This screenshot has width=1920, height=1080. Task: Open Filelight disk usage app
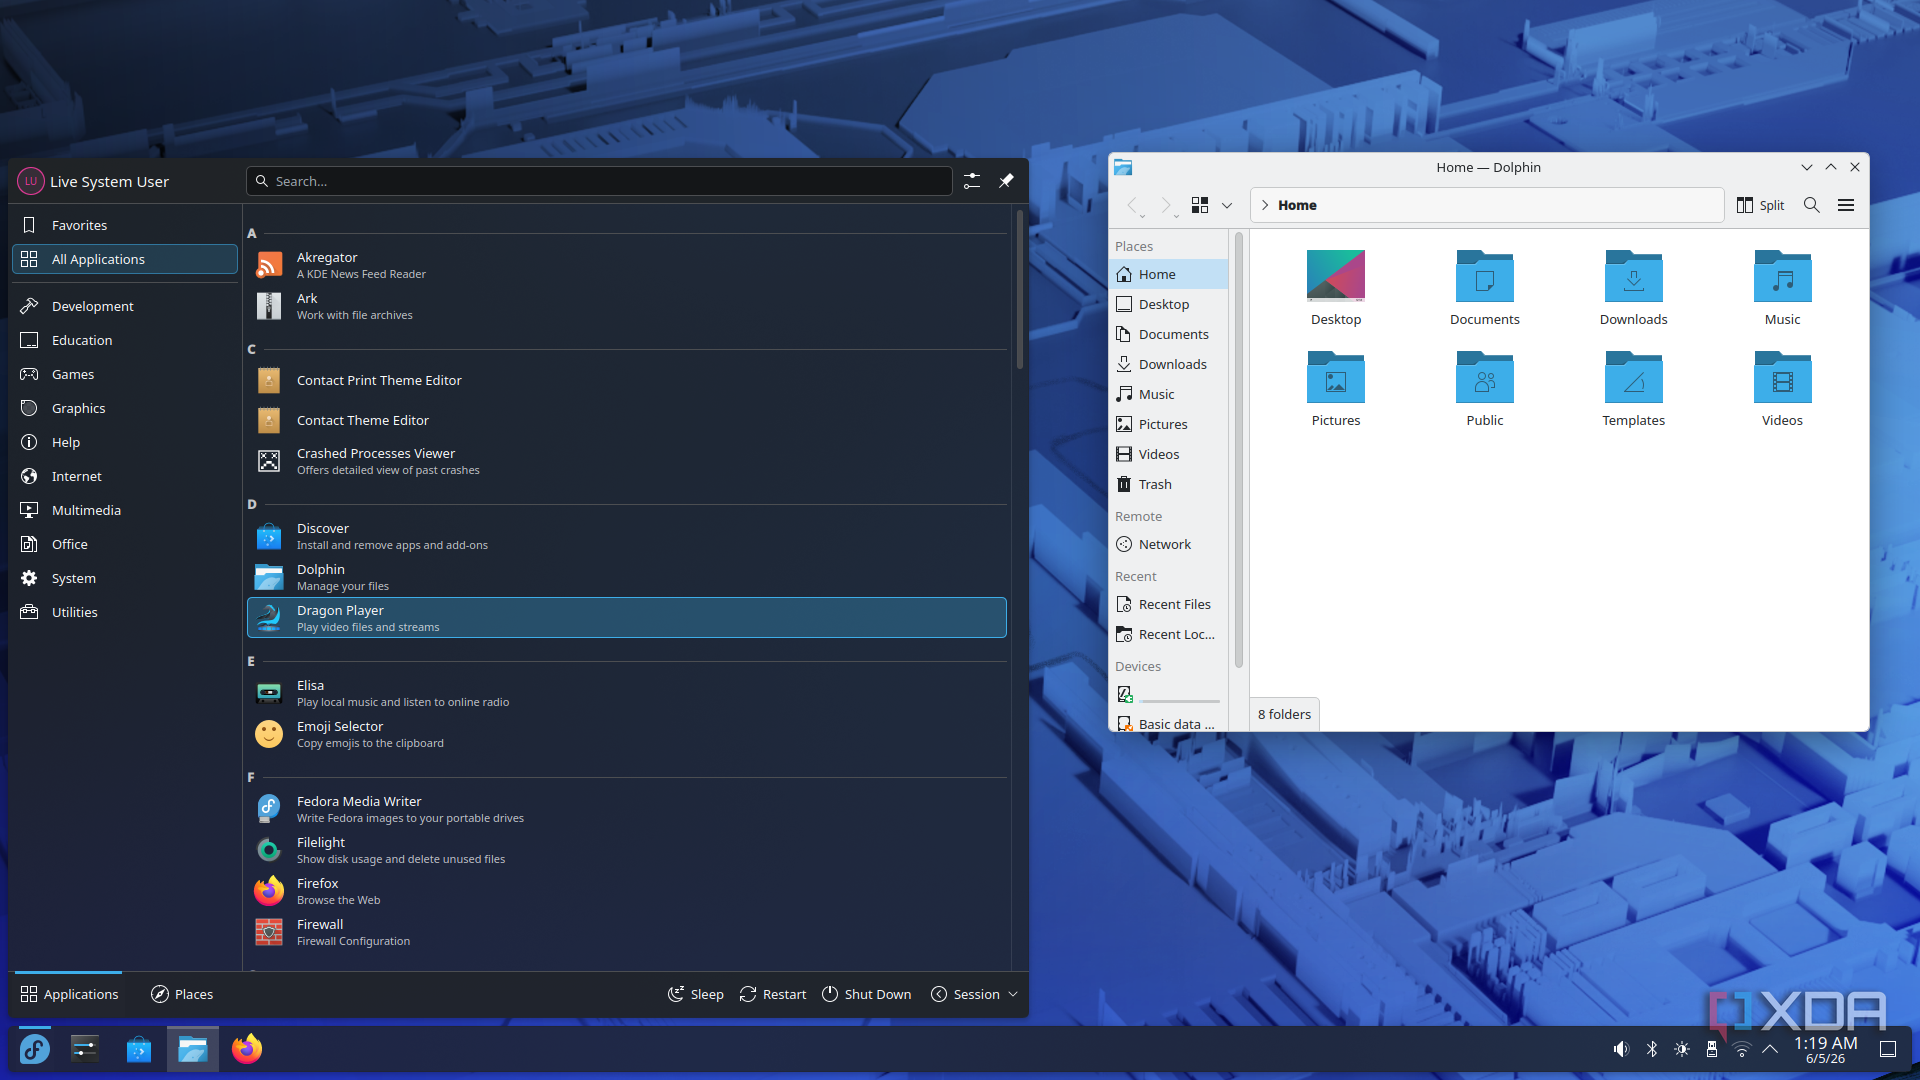coord(626,850)
